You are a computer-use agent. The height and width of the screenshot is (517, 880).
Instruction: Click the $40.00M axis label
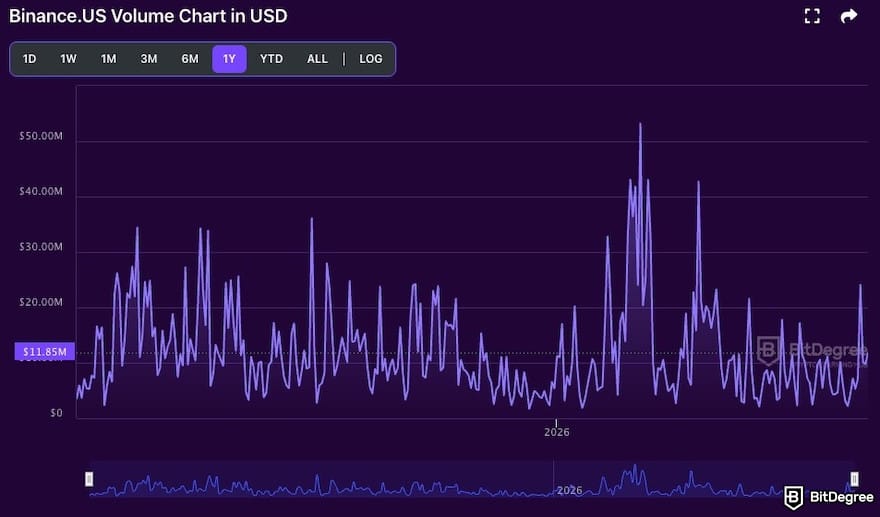click(41, 191)
